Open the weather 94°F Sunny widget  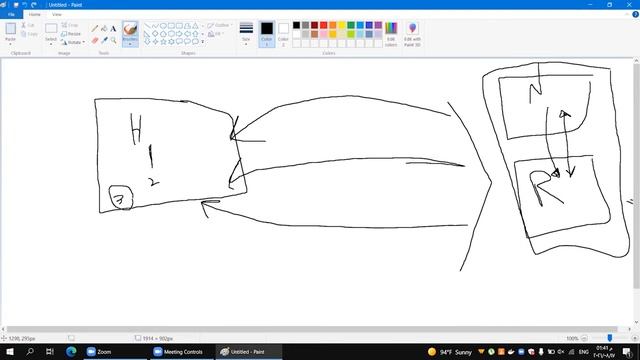[450, 352]
